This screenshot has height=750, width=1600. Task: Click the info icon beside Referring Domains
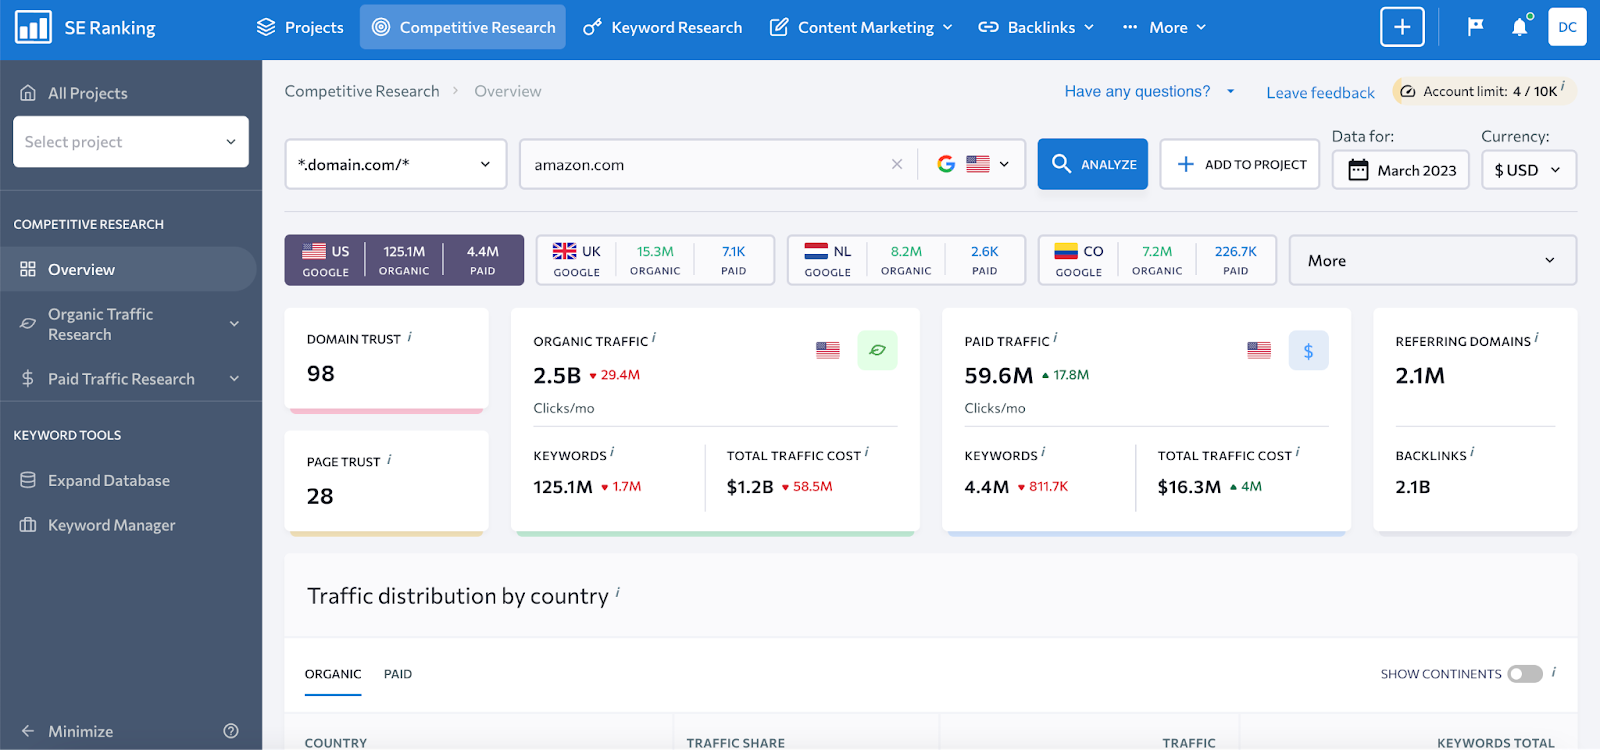coord(1536,339)
